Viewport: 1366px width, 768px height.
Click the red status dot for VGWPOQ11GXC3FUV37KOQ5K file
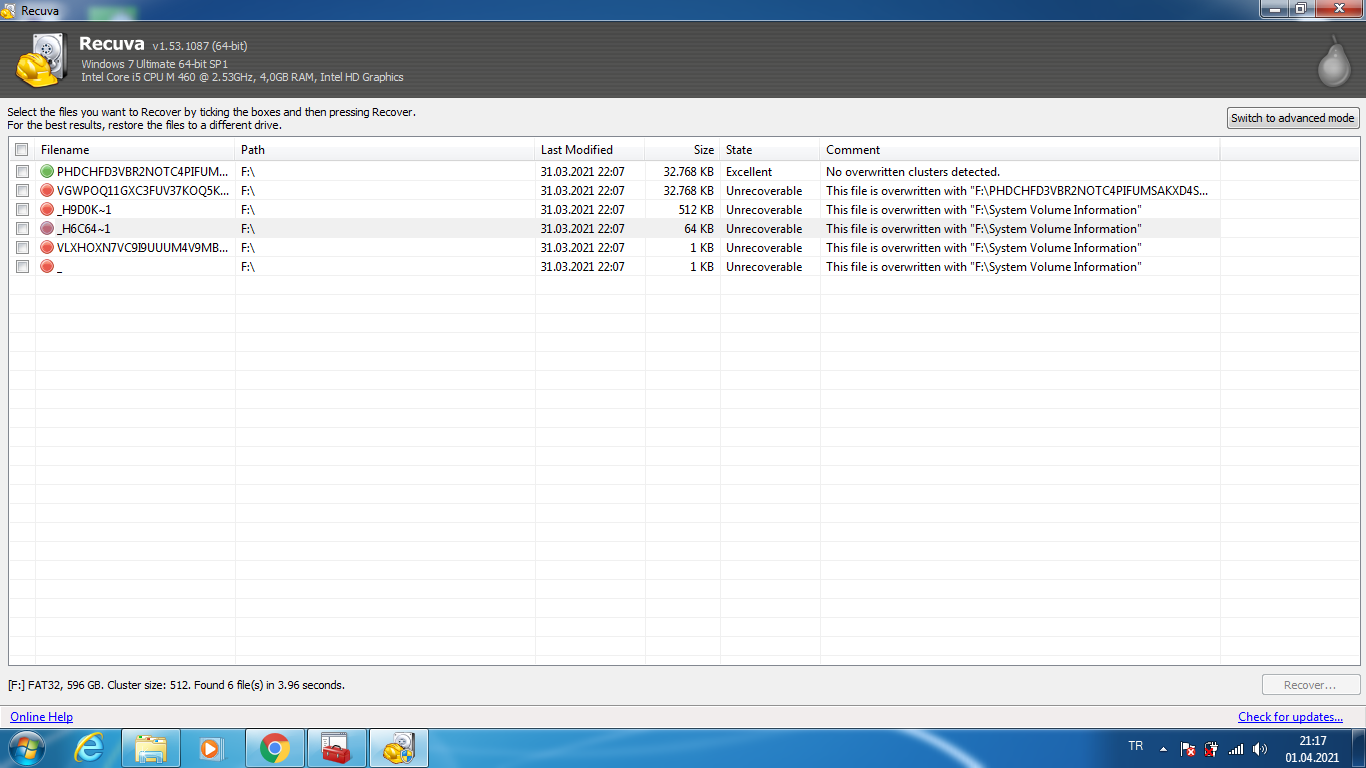[x=47, y=191]
